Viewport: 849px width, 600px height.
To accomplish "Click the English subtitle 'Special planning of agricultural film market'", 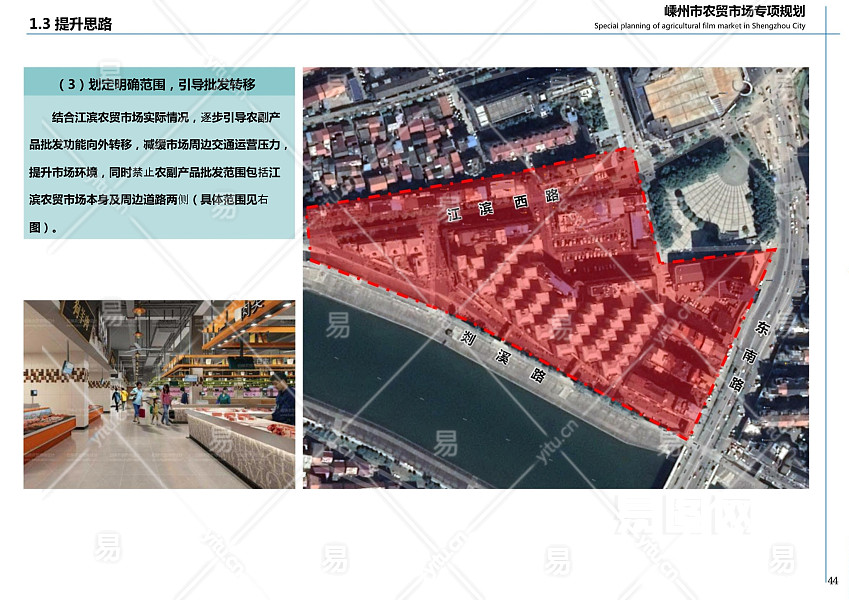I will pos(664,25).
